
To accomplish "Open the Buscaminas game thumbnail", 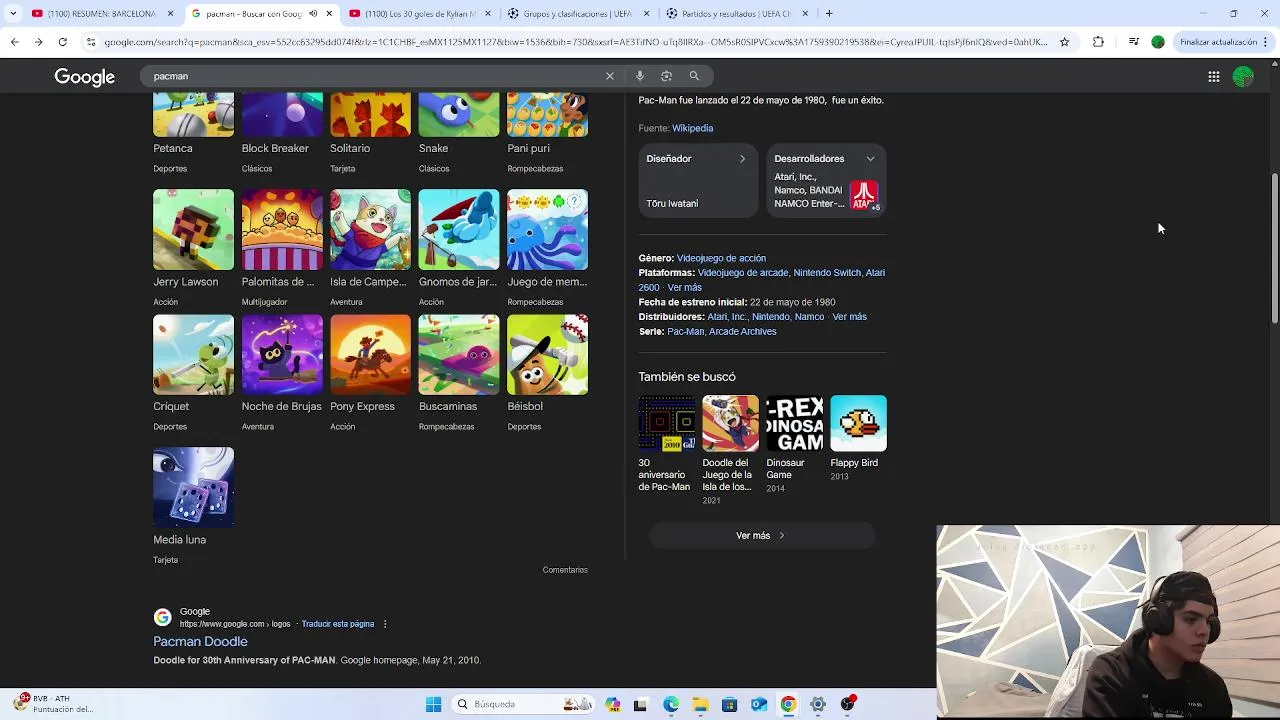I will pyautogui.click(x=459, y=354).
